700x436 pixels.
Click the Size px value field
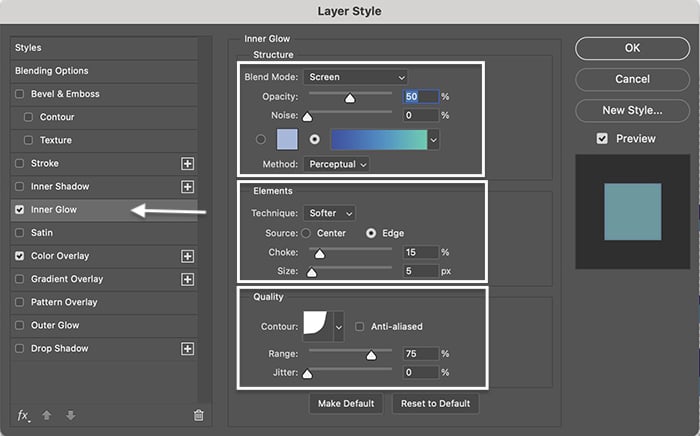[421, 271]
